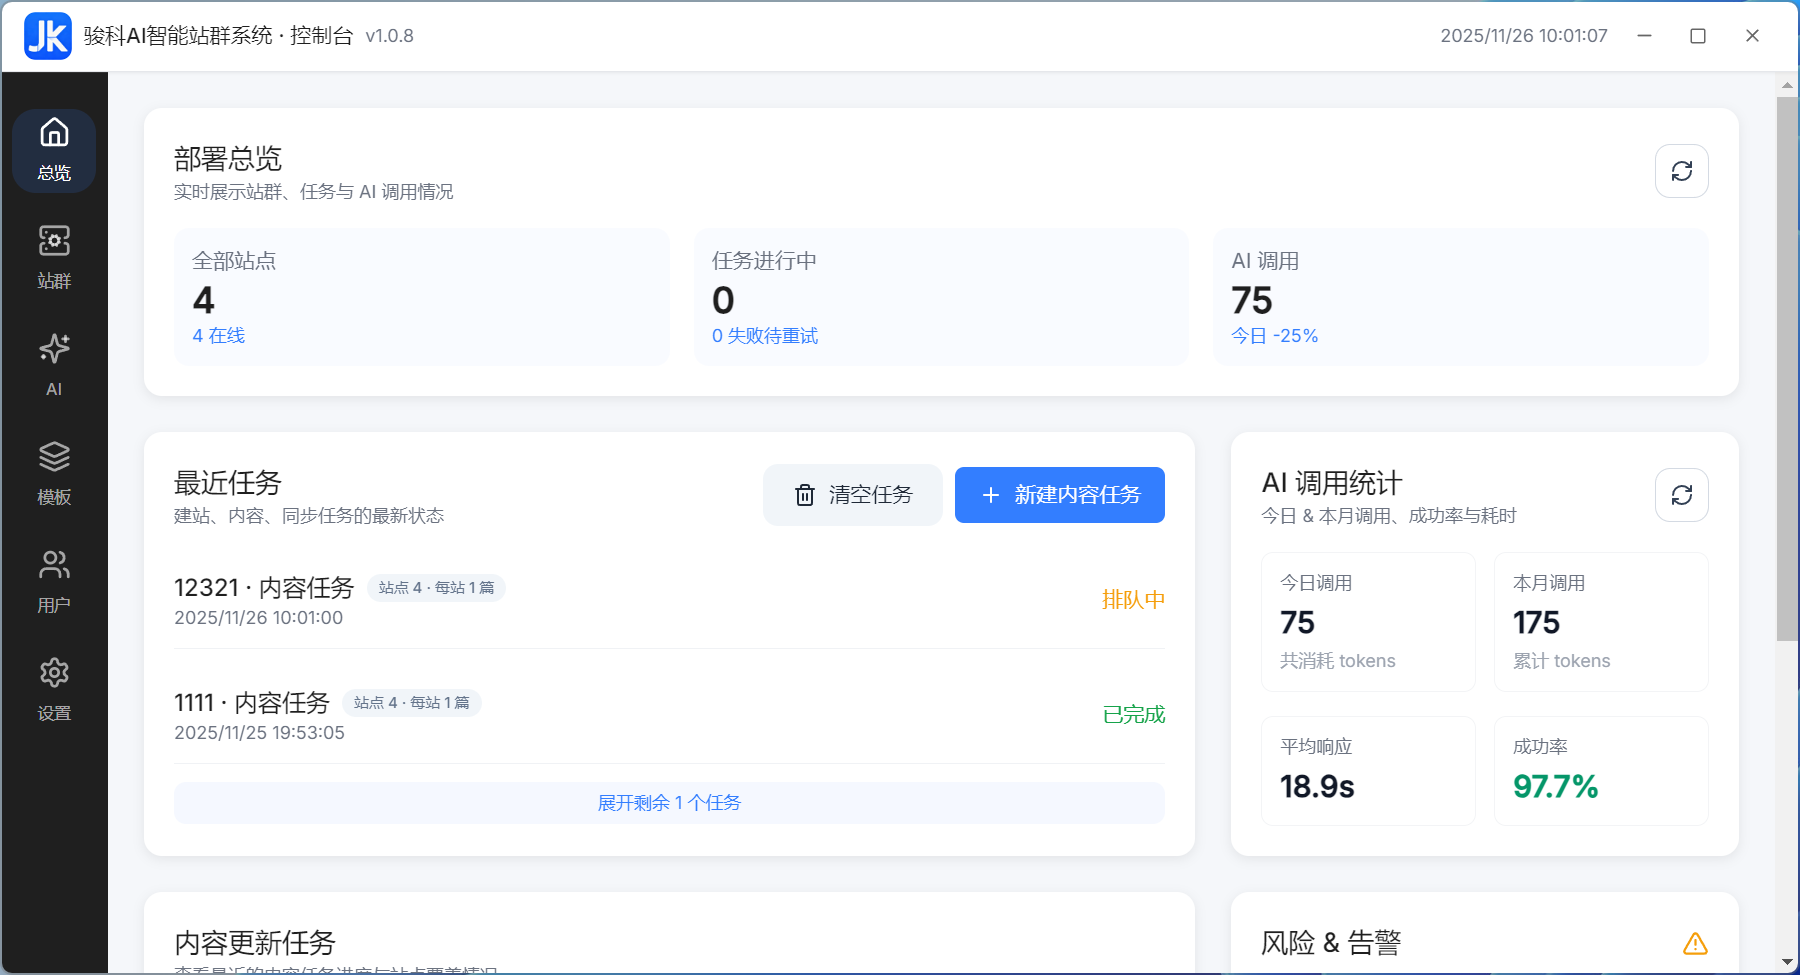Image resolution: width=1800 pixels, height=975 pixels.
Task: Click the 0 失败待重试 link
Action: (764, 335)
